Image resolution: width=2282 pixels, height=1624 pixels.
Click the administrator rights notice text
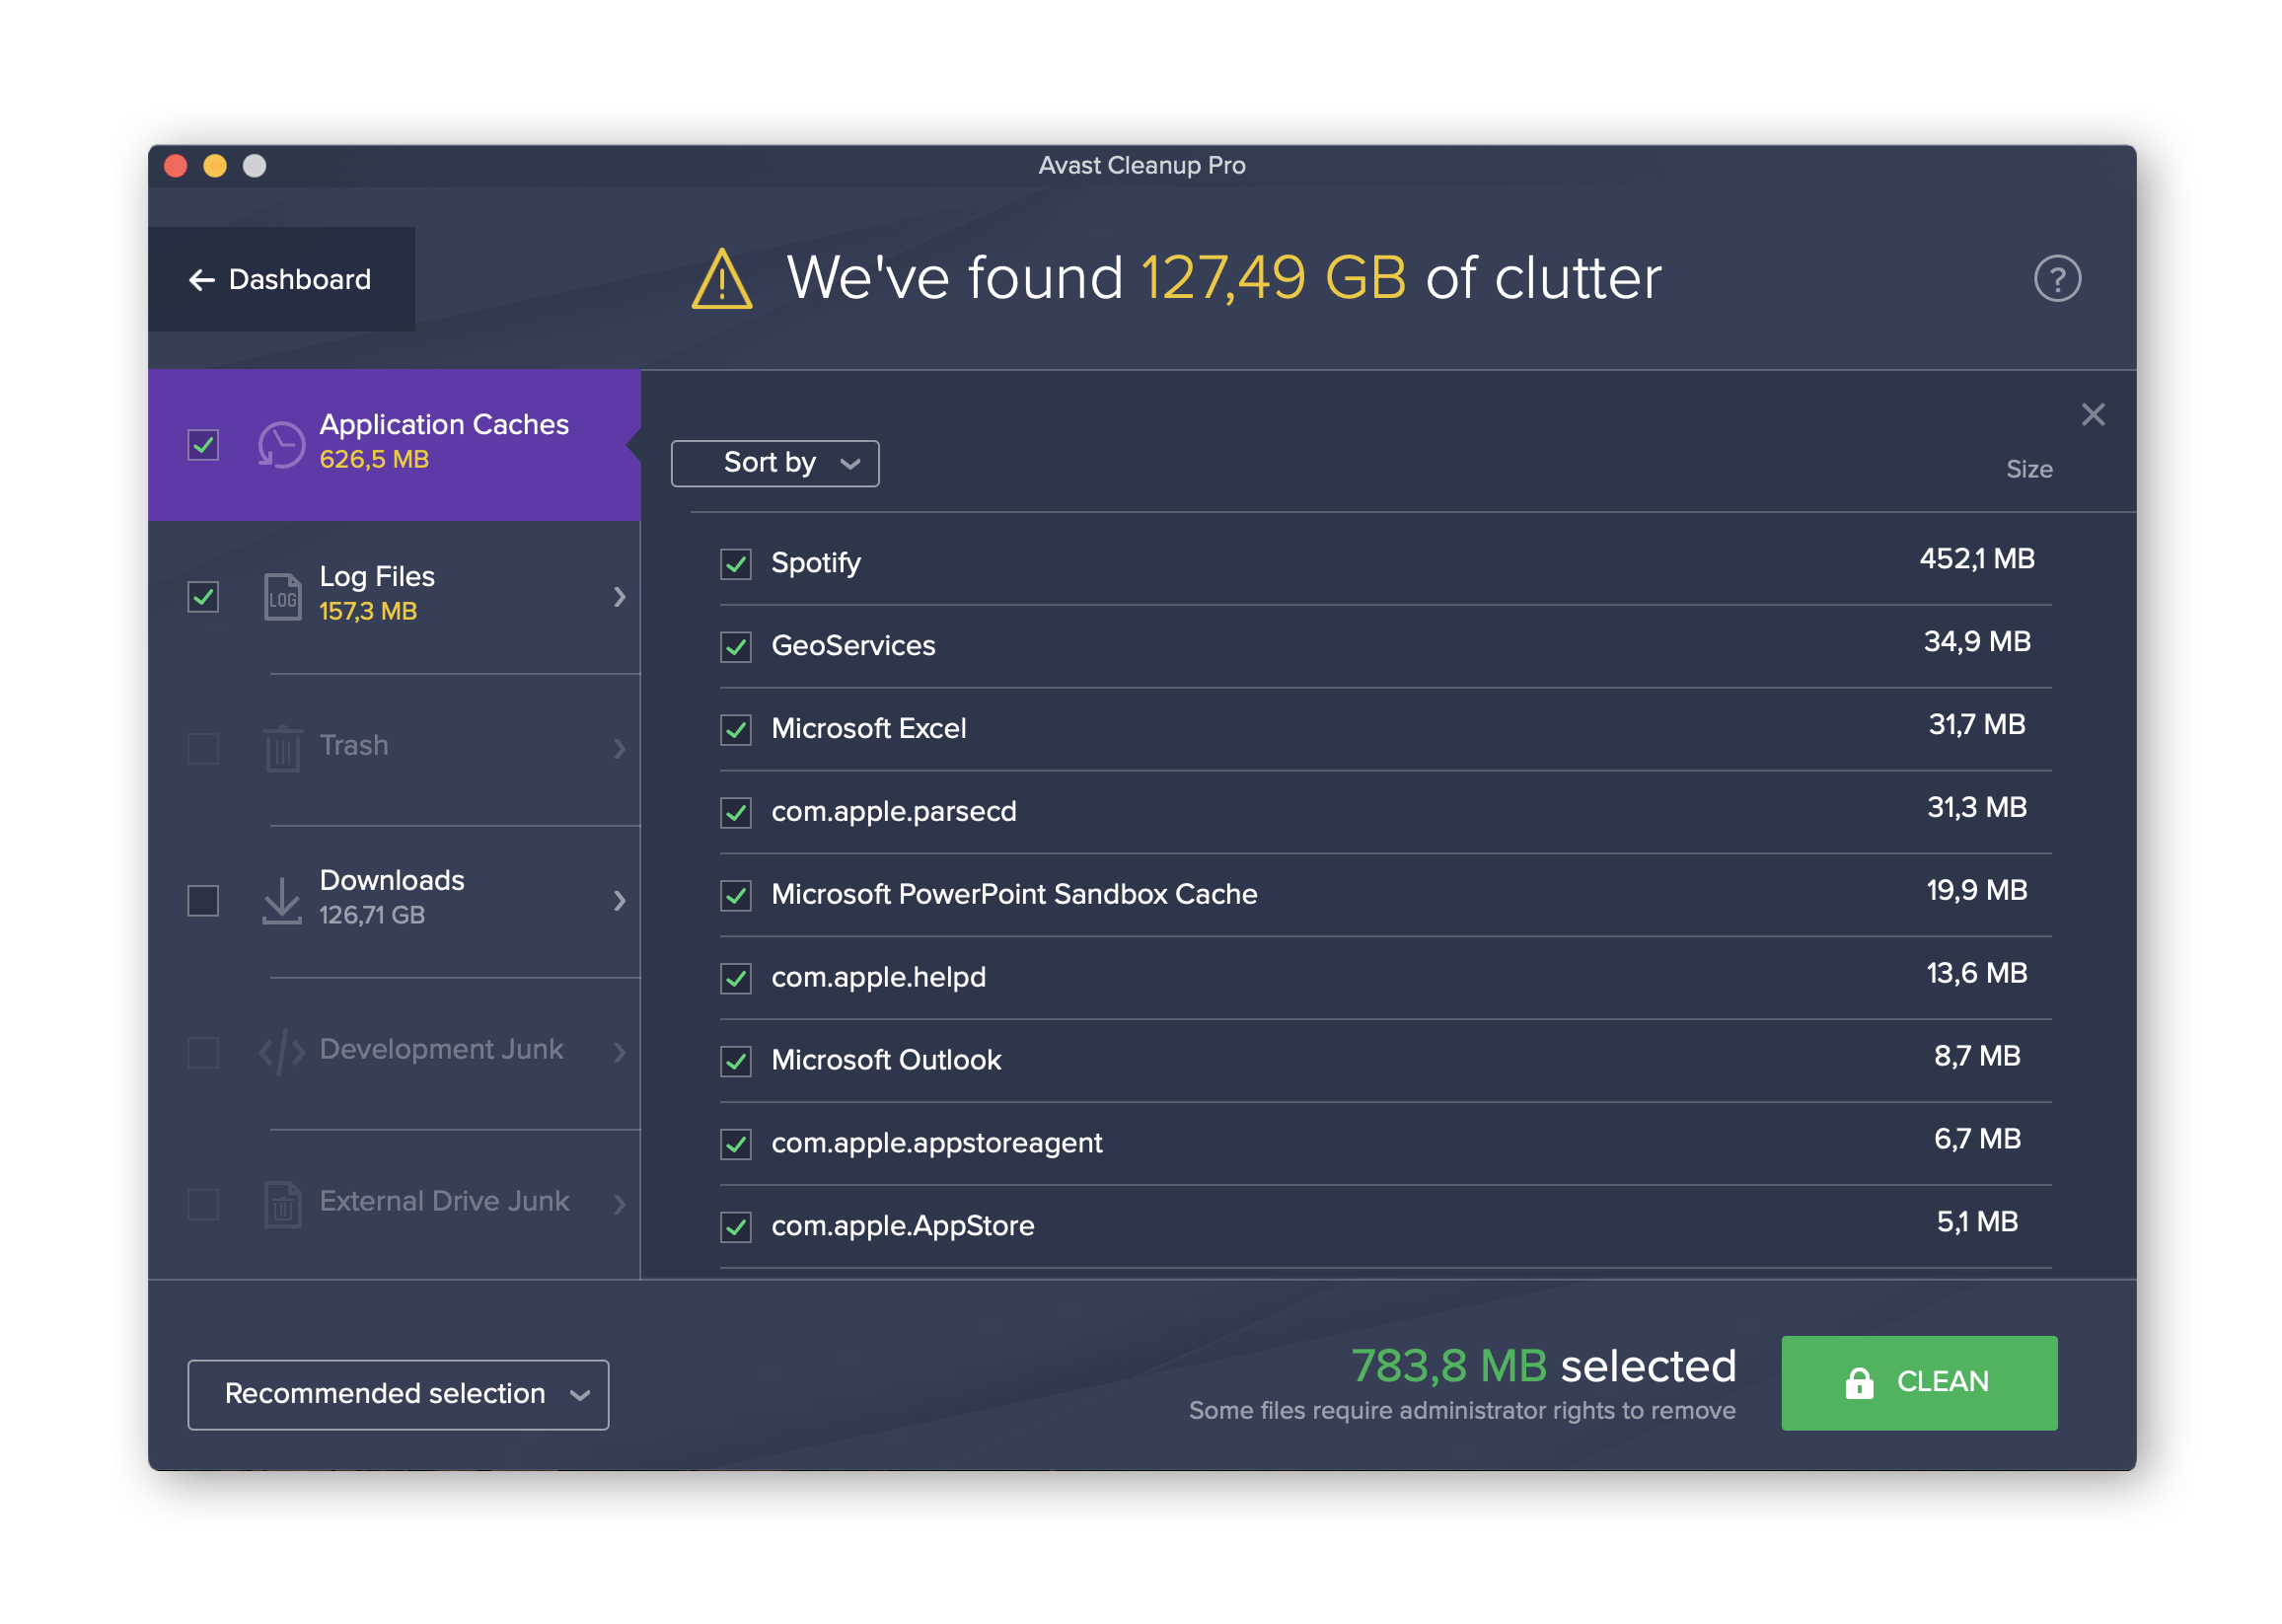1462,1411
